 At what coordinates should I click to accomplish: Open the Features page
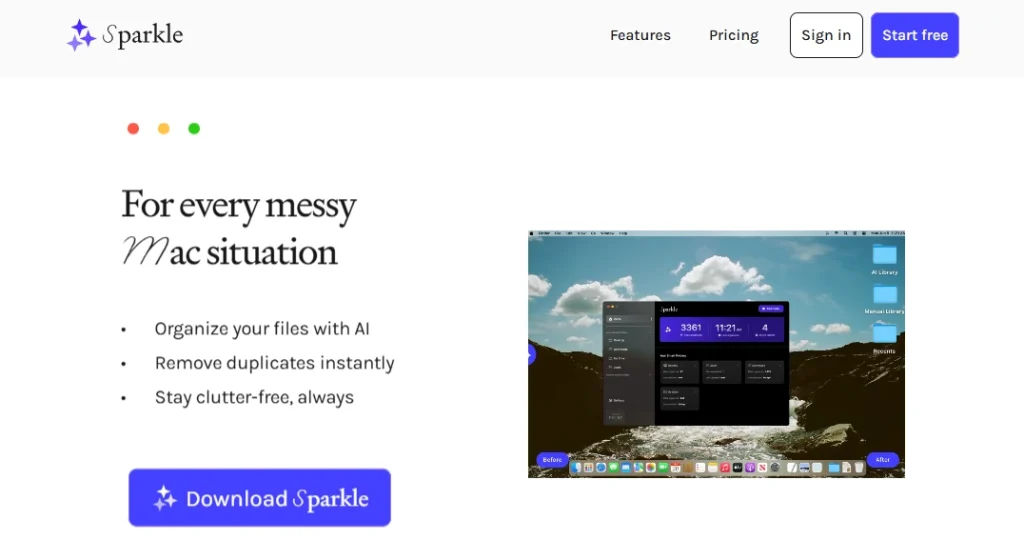point(640,35)
